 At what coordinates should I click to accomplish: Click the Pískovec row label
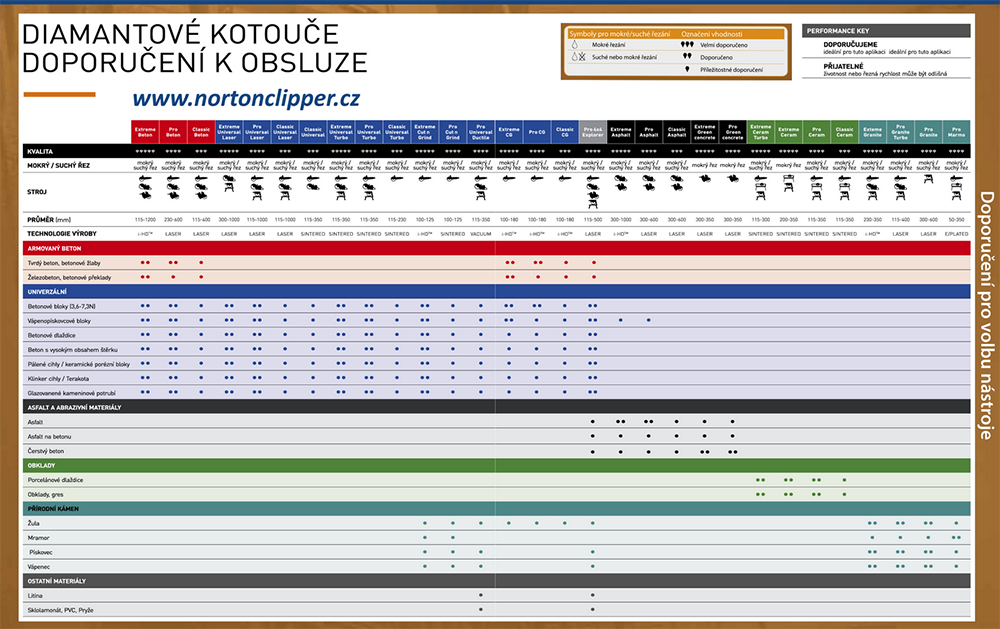coord(41,552)
